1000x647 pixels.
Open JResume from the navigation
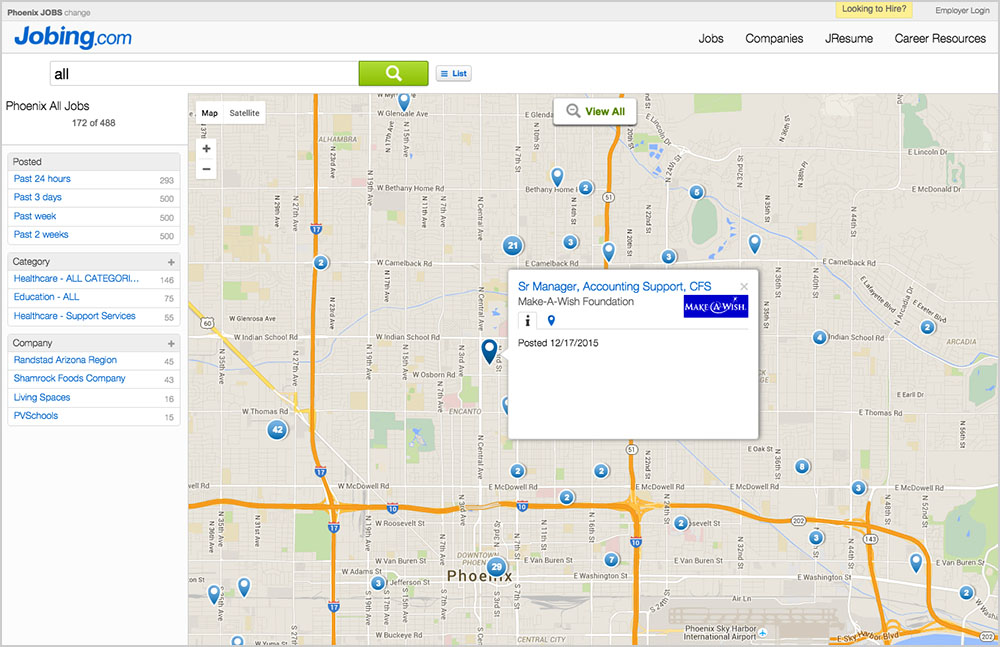[849, 38]
